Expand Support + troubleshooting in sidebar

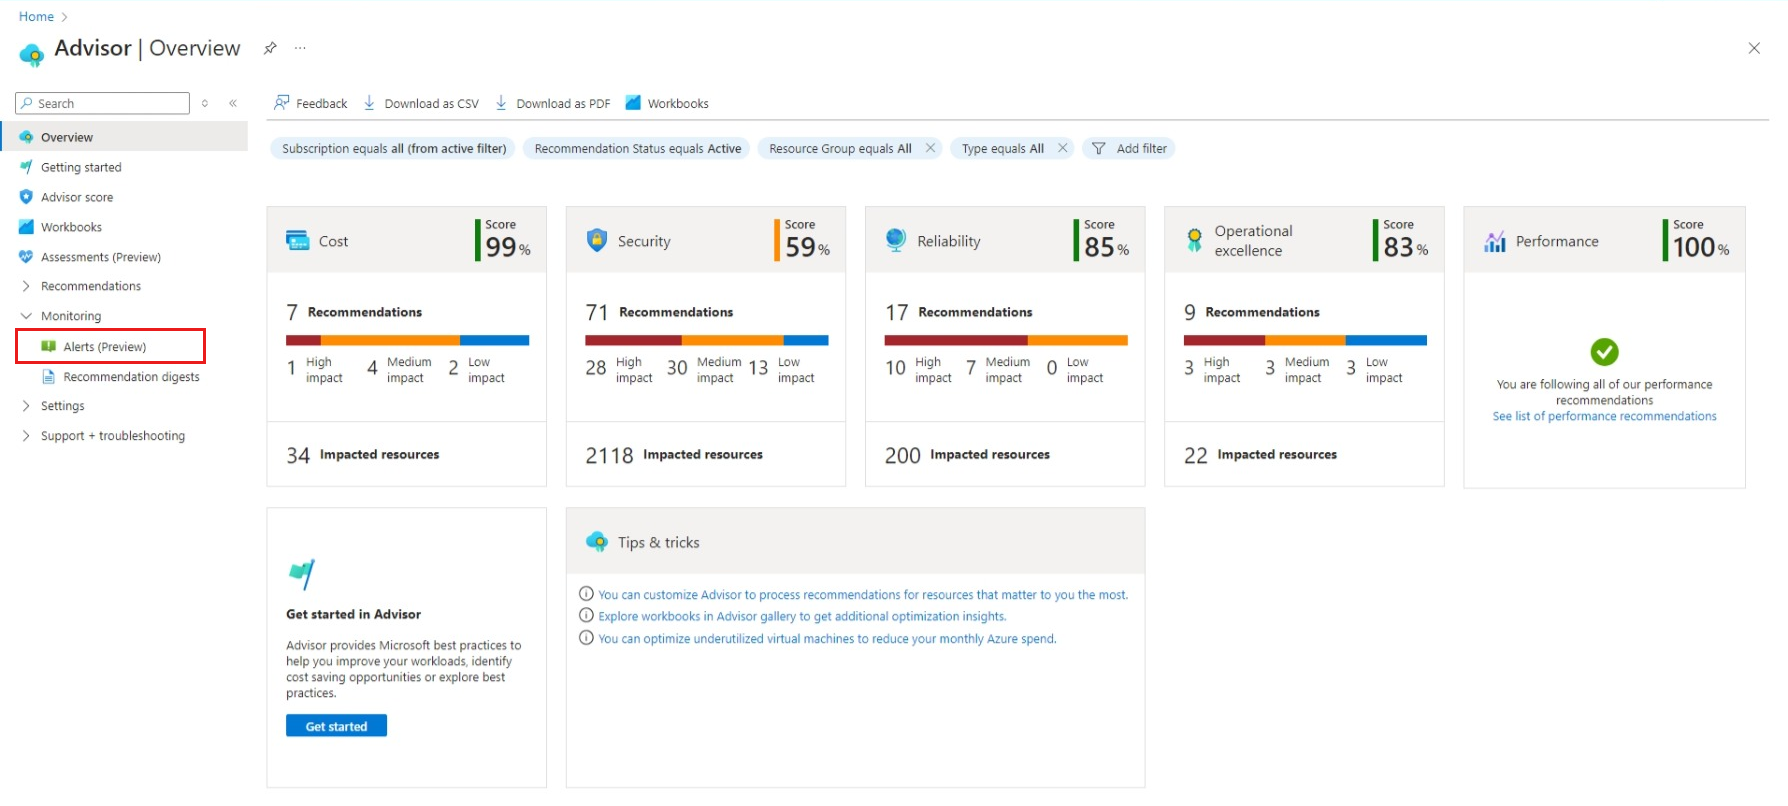pyautogui.click(x=26, y=436)
